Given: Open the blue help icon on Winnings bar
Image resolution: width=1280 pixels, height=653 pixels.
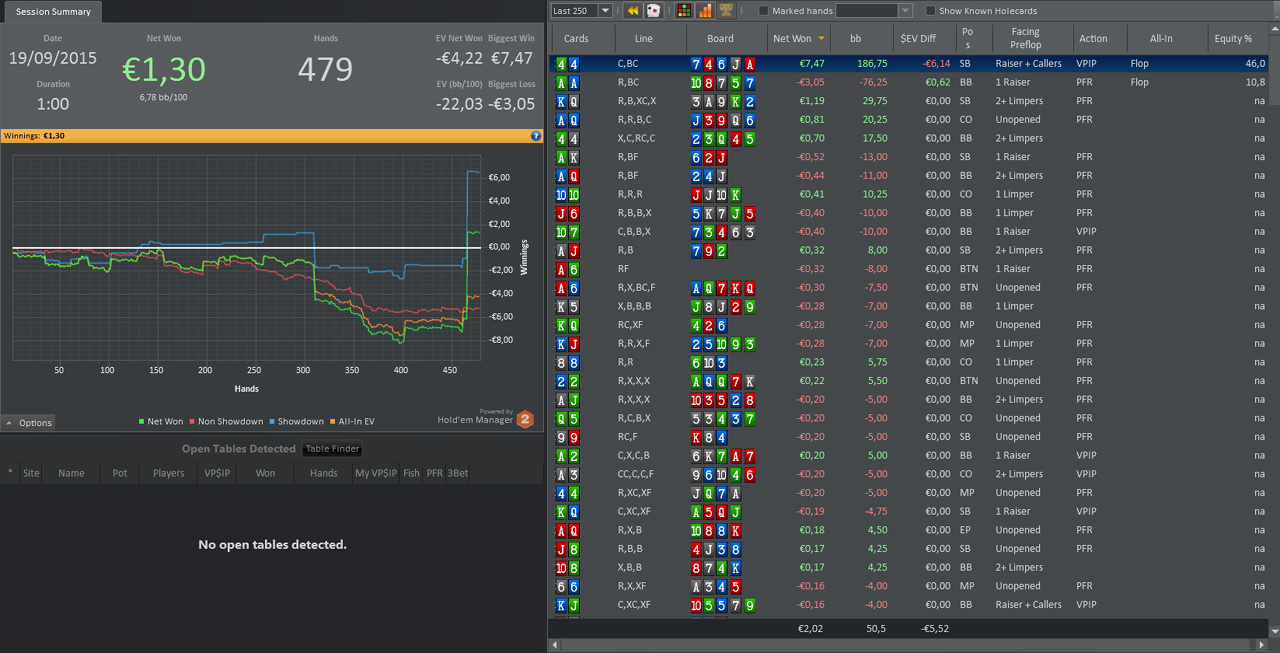Looking at the screenshot, I should pyautogui.click(x=536, y=135).
